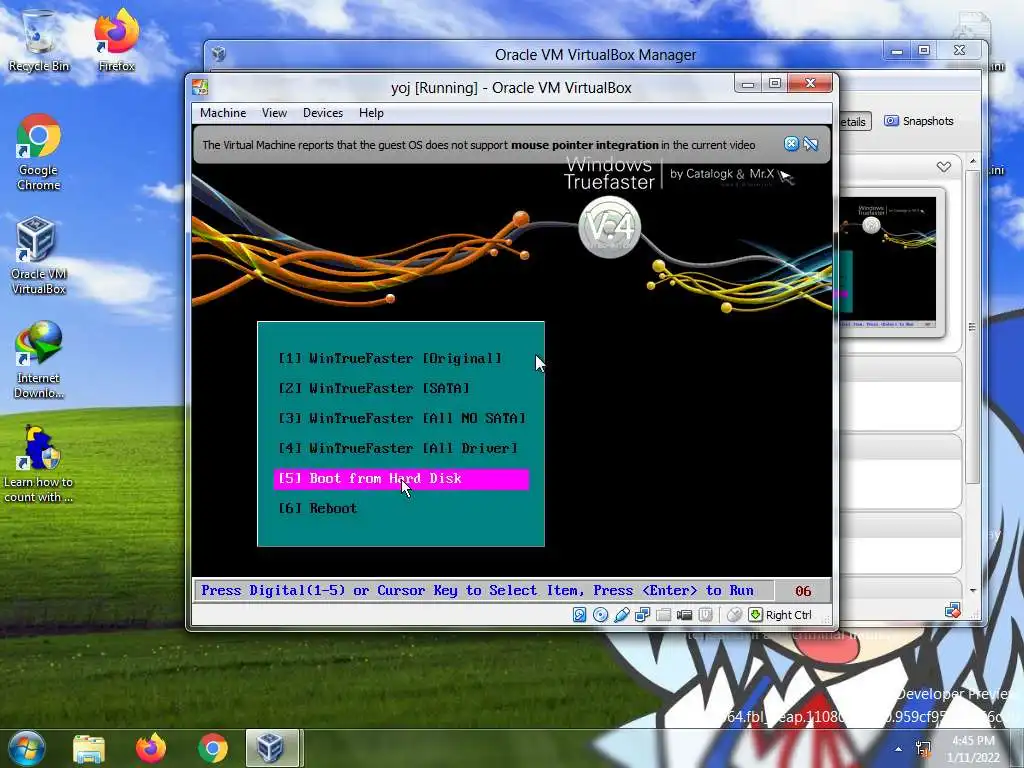The image size is (1024, 768).
Task: Select Oracle VM VirtualBox desktop shortcut
Action: tap(39, 255)
